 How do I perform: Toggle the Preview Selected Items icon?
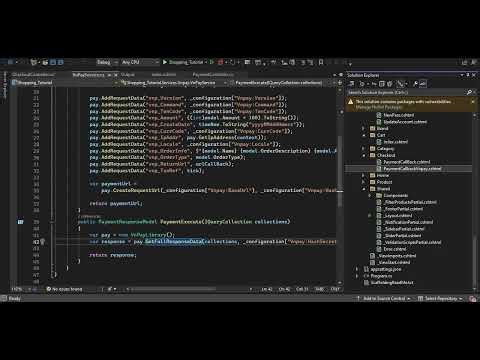coord(423,84)
